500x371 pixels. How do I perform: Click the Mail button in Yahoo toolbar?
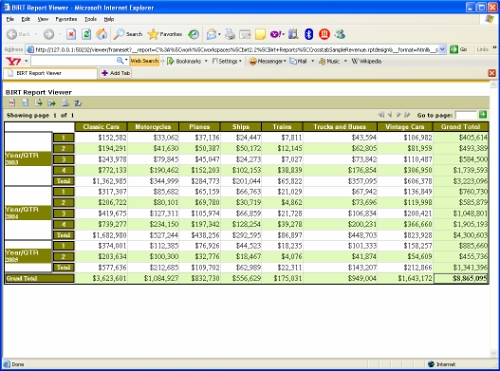(298, 61)
